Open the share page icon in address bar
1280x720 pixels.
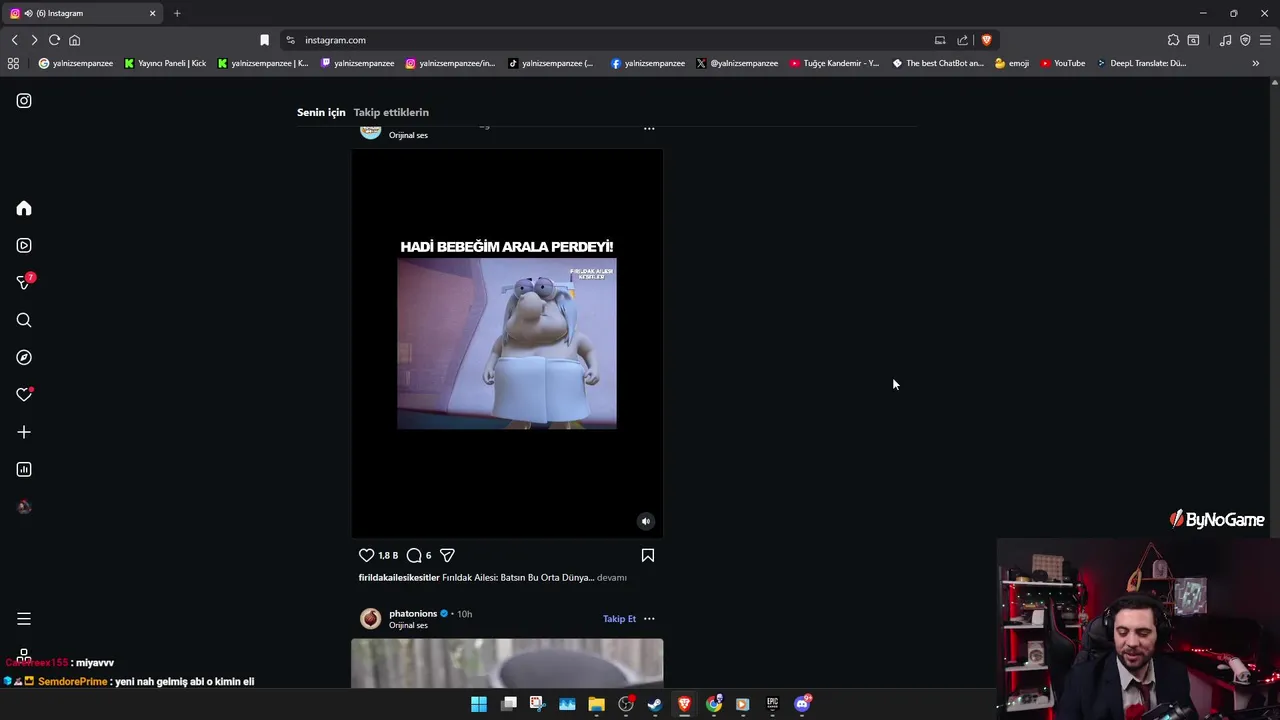click(x=962, y=40)
